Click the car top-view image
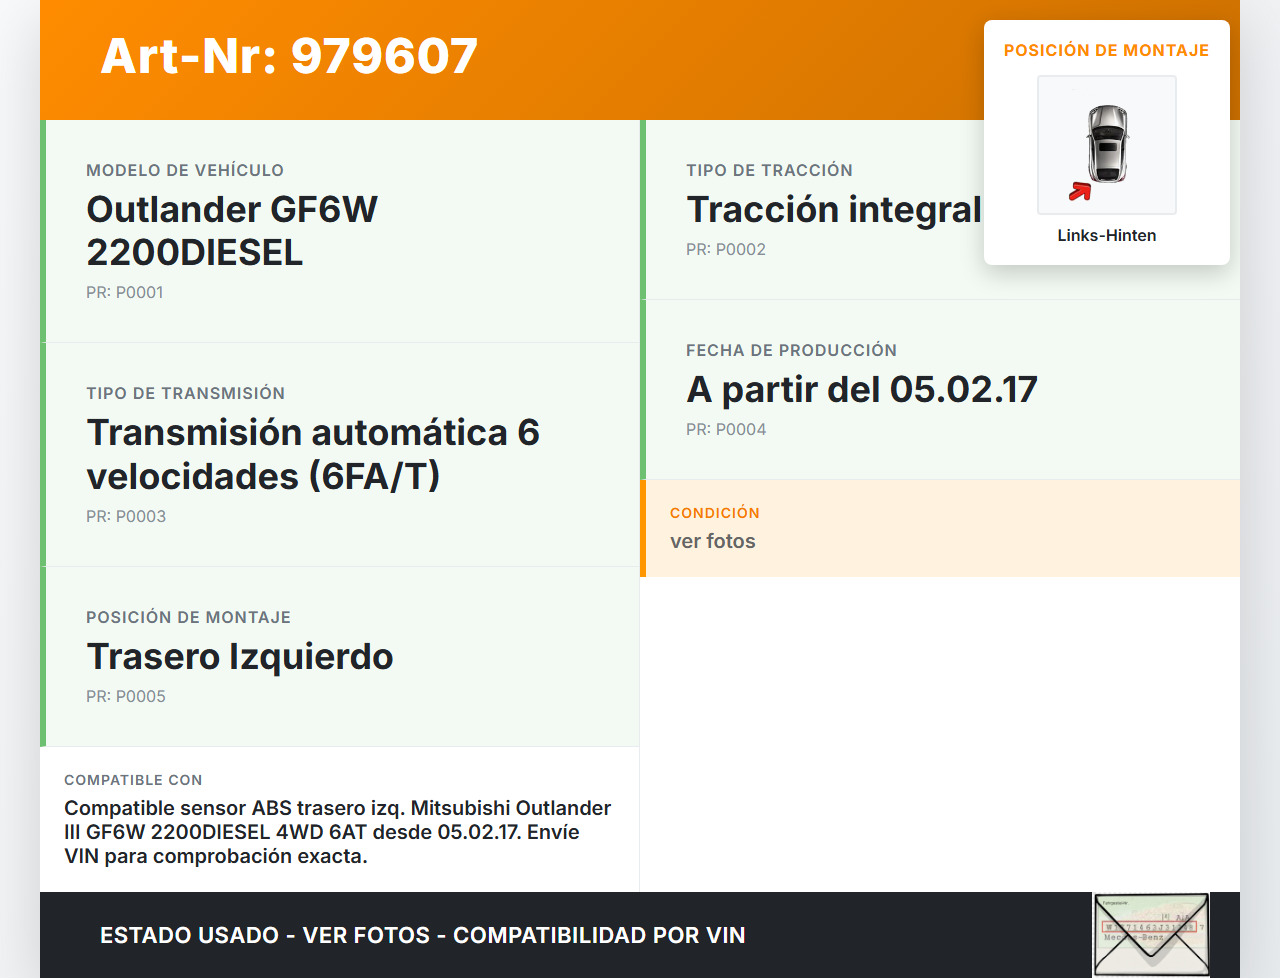 click(1107, 143)
